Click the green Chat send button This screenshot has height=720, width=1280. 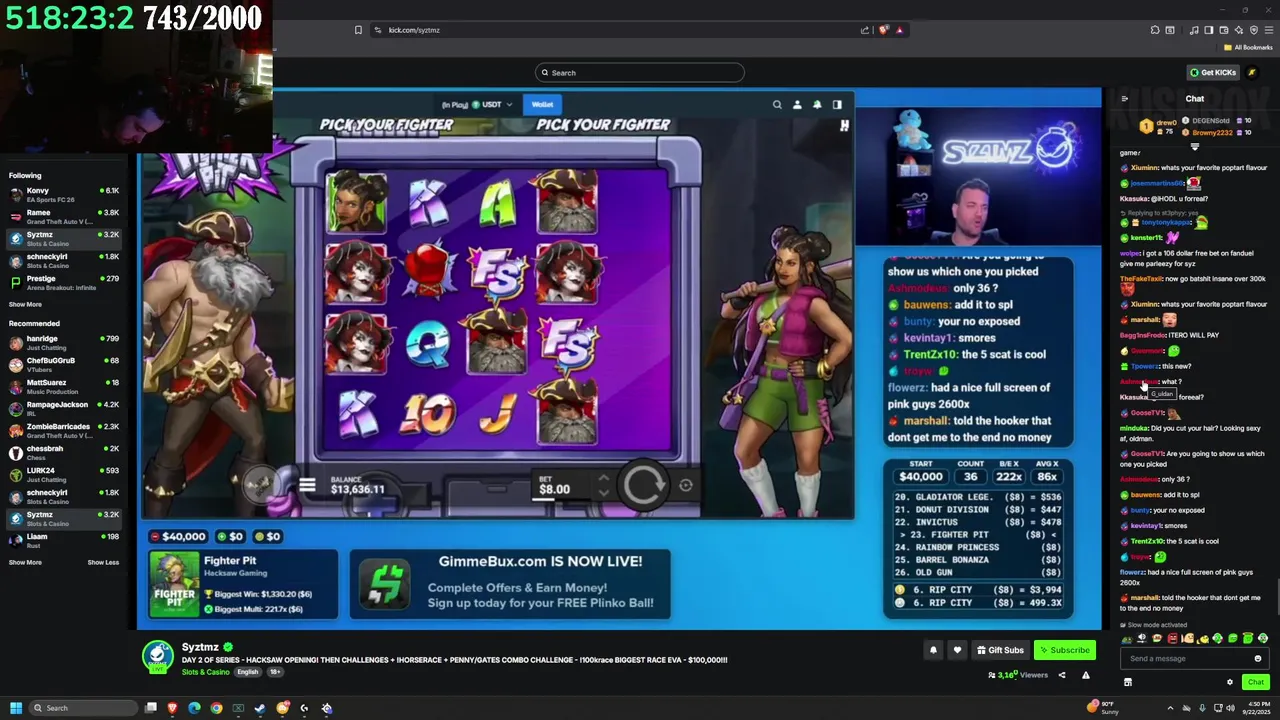[x=1255, y=682]
